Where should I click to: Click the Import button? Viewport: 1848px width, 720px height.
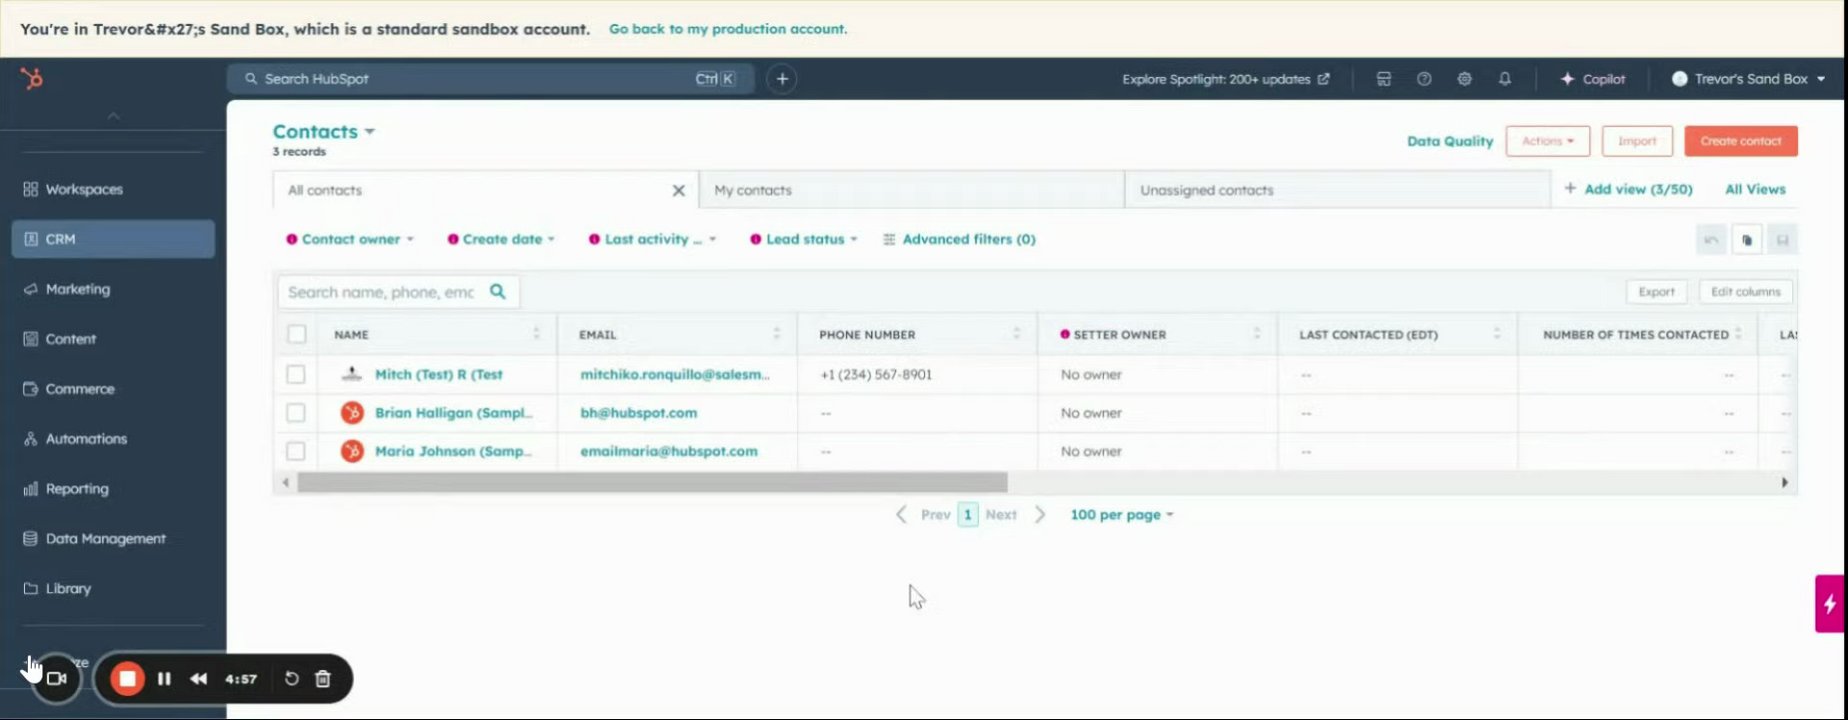[x=1637, y=141]
